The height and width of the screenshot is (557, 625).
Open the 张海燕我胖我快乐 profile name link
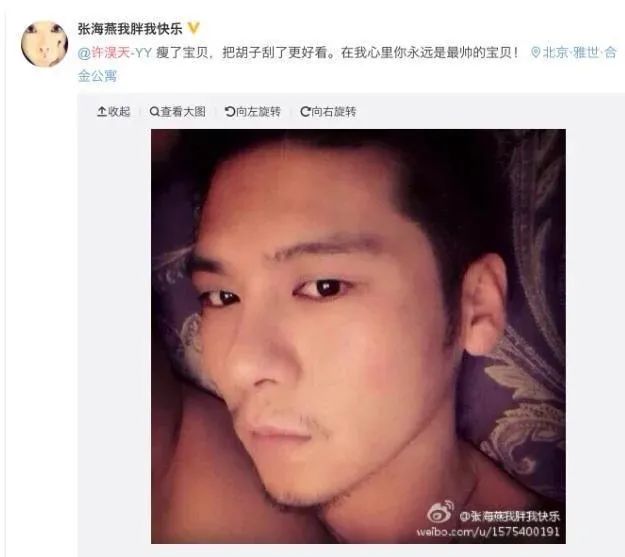(130, 29)
